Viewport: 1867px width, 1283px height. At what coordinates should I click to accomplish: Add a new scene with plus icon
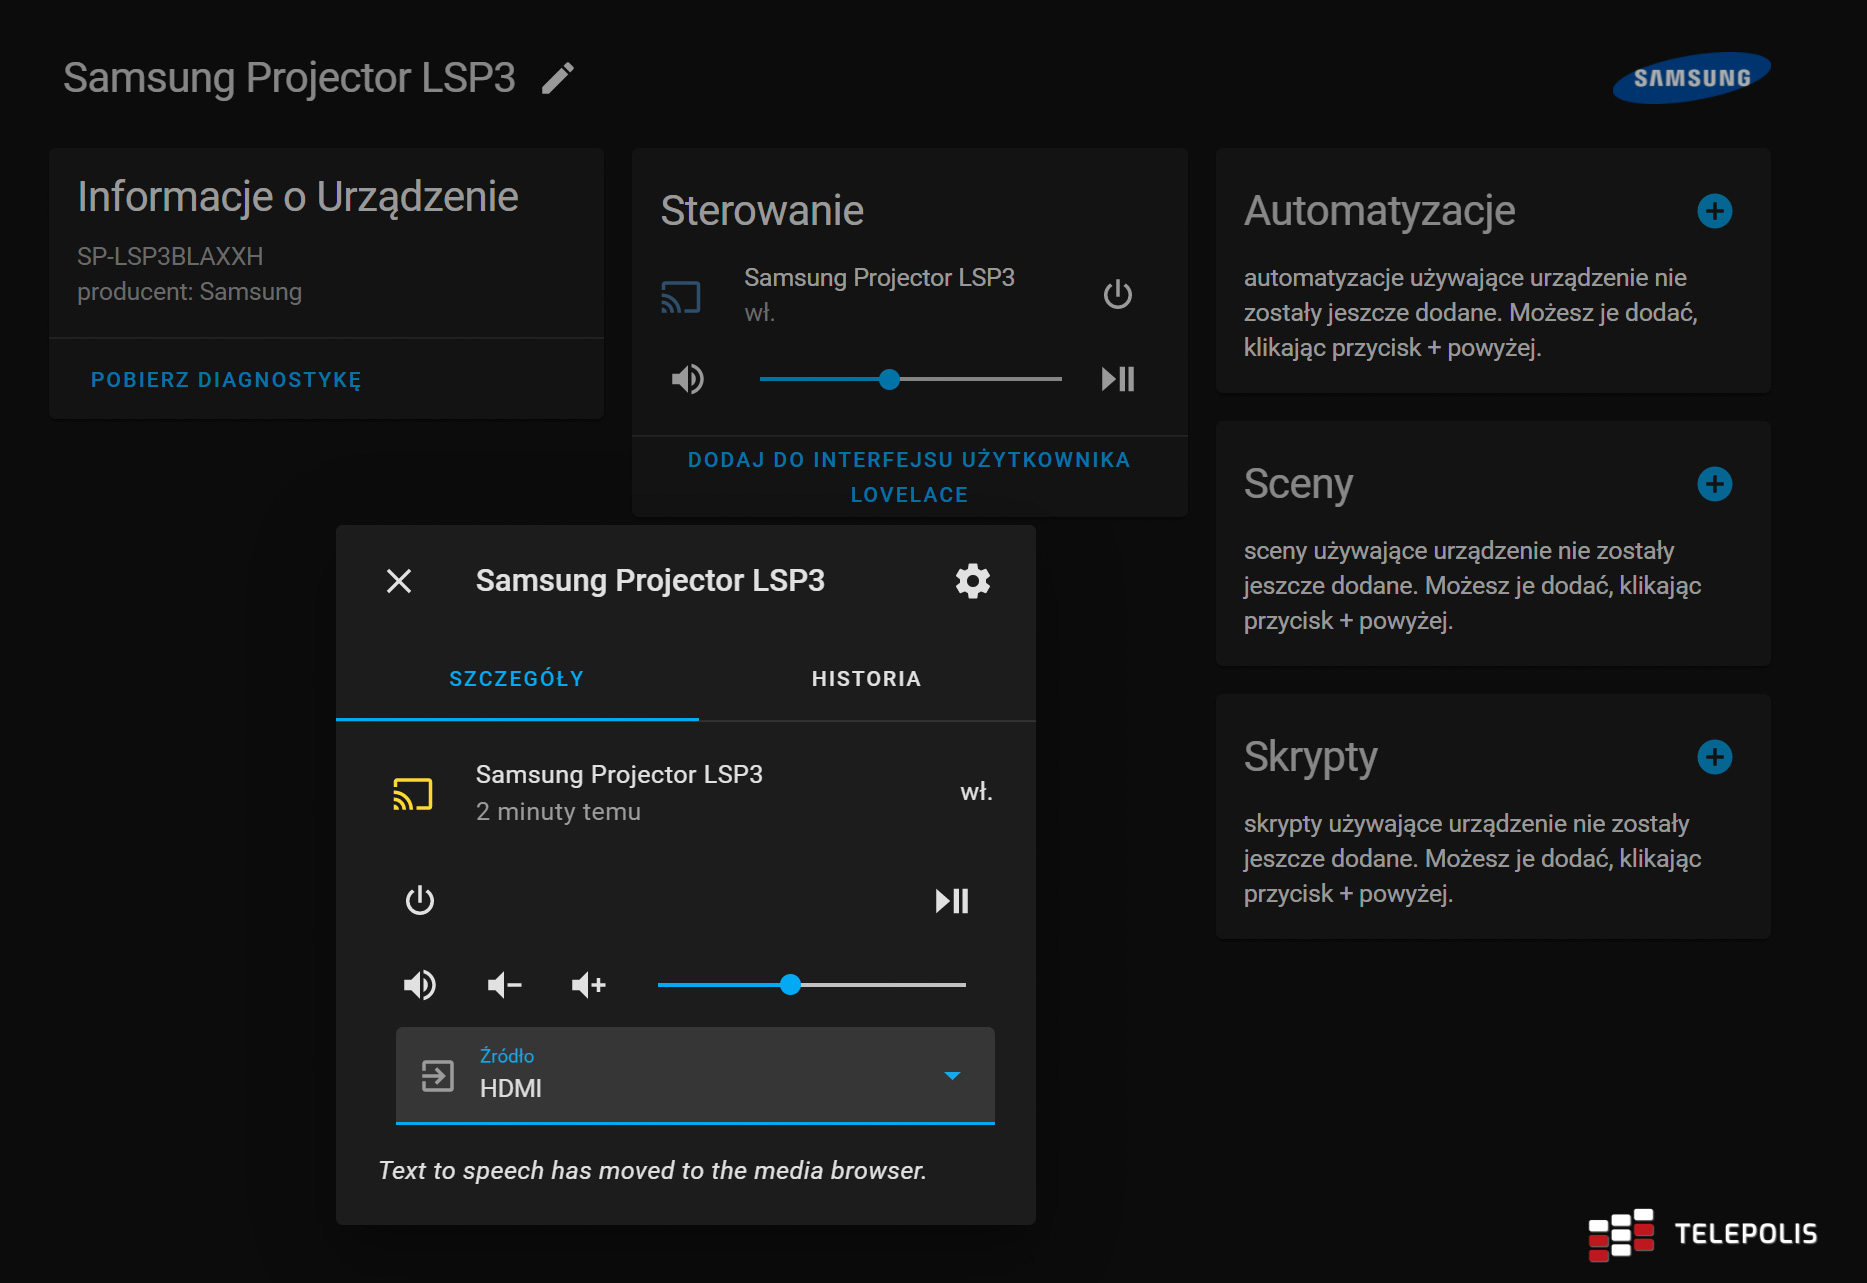[x=1714, y=484]
